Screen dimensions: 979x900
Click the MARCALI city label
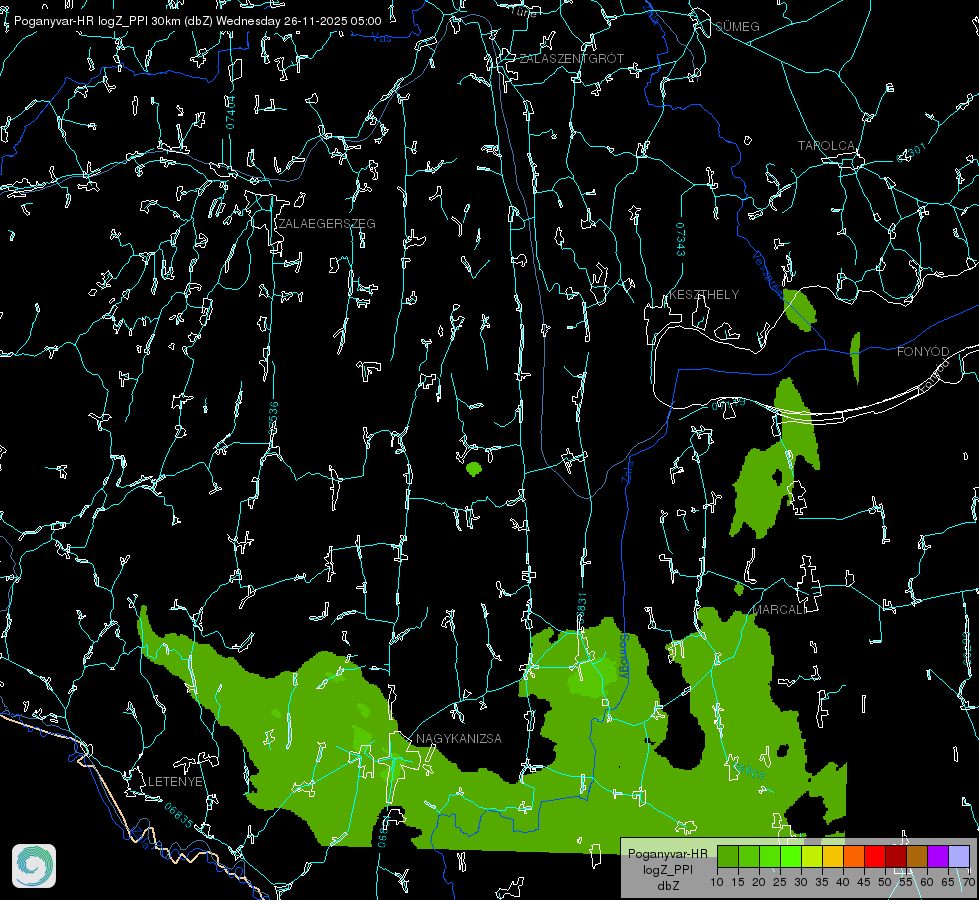click(778, 610)
